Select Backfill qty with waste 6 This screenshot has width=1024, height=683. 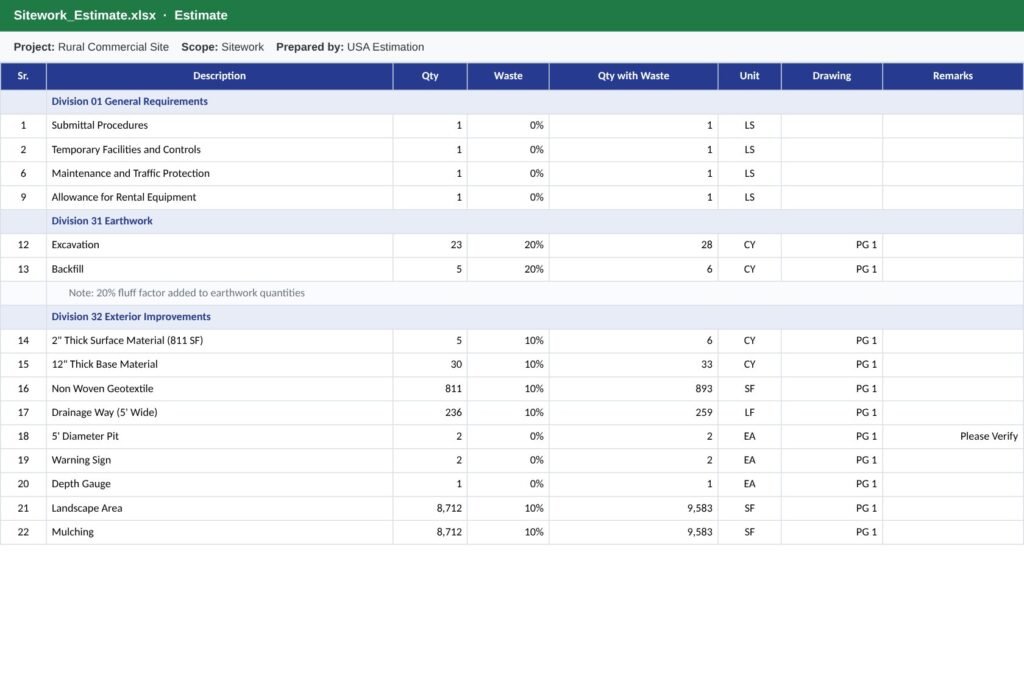633,269
